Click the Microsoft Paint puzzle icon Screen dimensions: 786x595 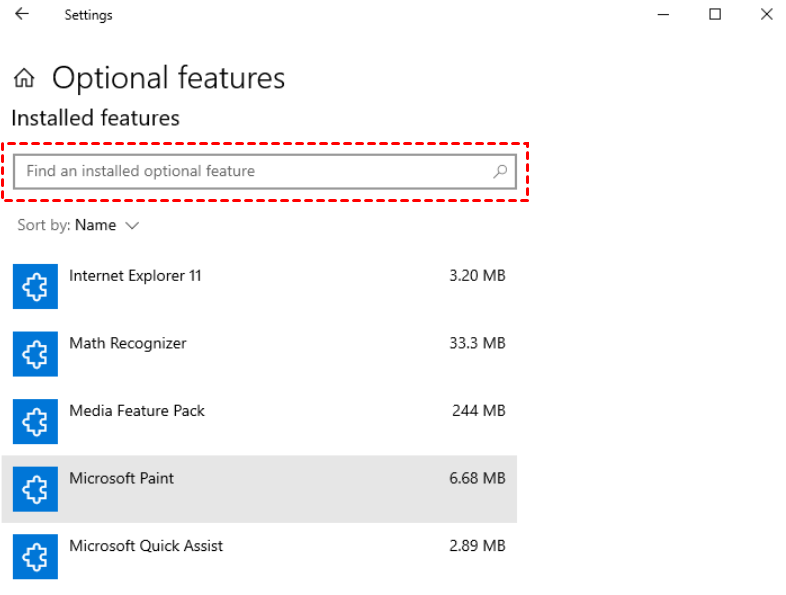(x=35, y=489)
